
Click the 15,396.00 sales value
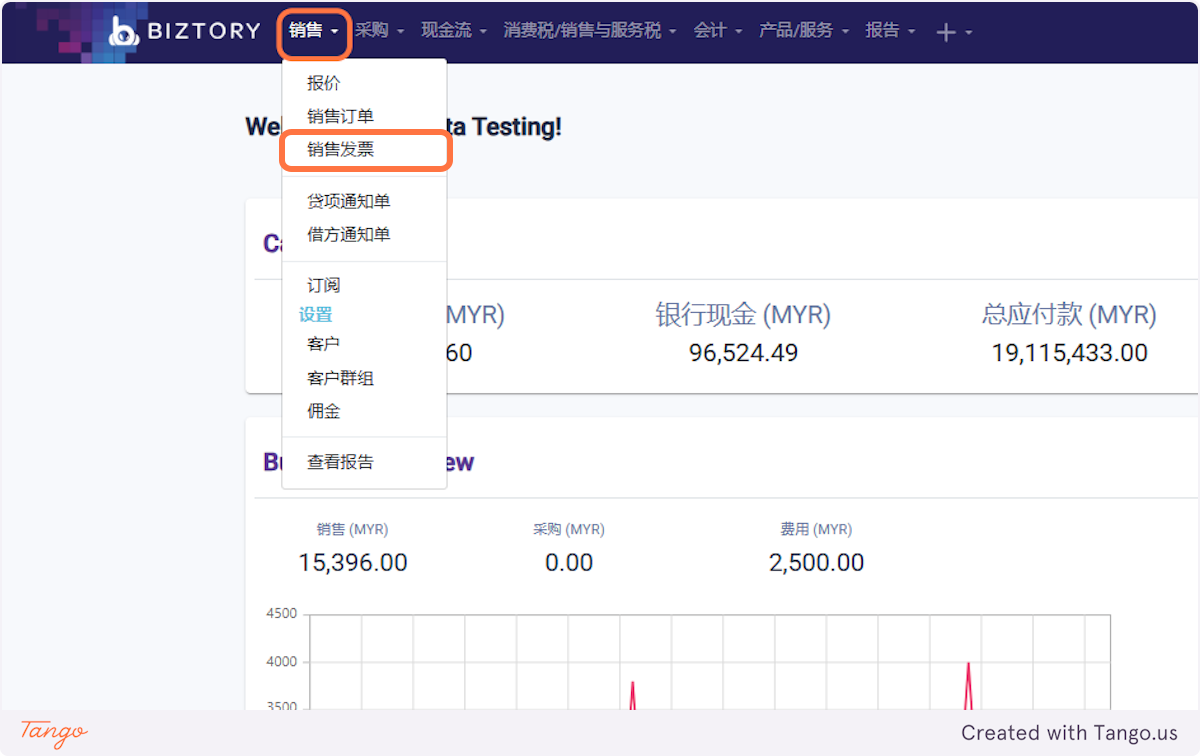click(x=353, y=563)
